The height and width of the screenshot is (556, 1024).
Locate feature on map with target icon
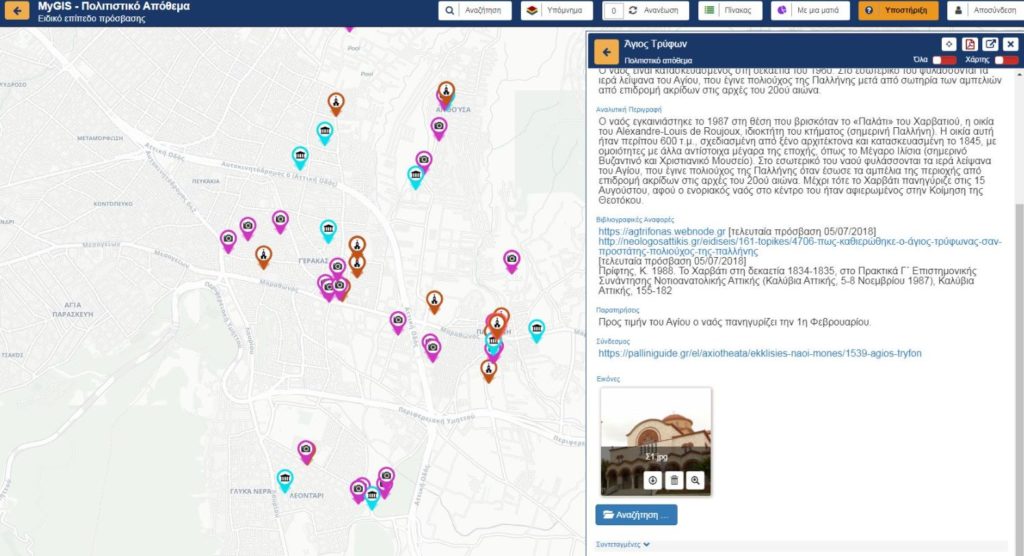pyautogui.click(x=949, y=44)
